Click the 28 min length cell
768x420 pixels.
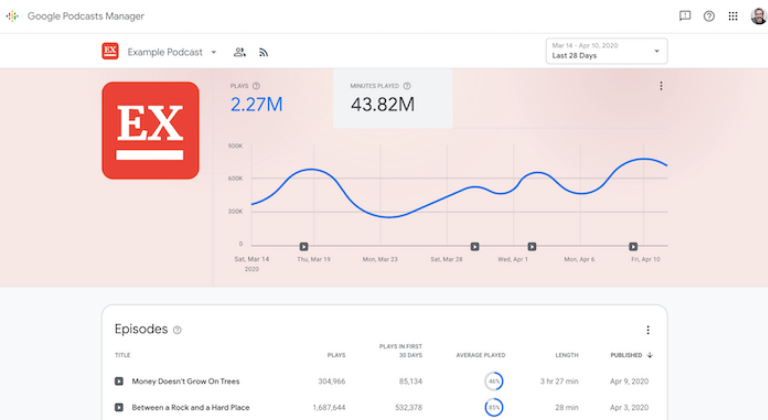567,407
